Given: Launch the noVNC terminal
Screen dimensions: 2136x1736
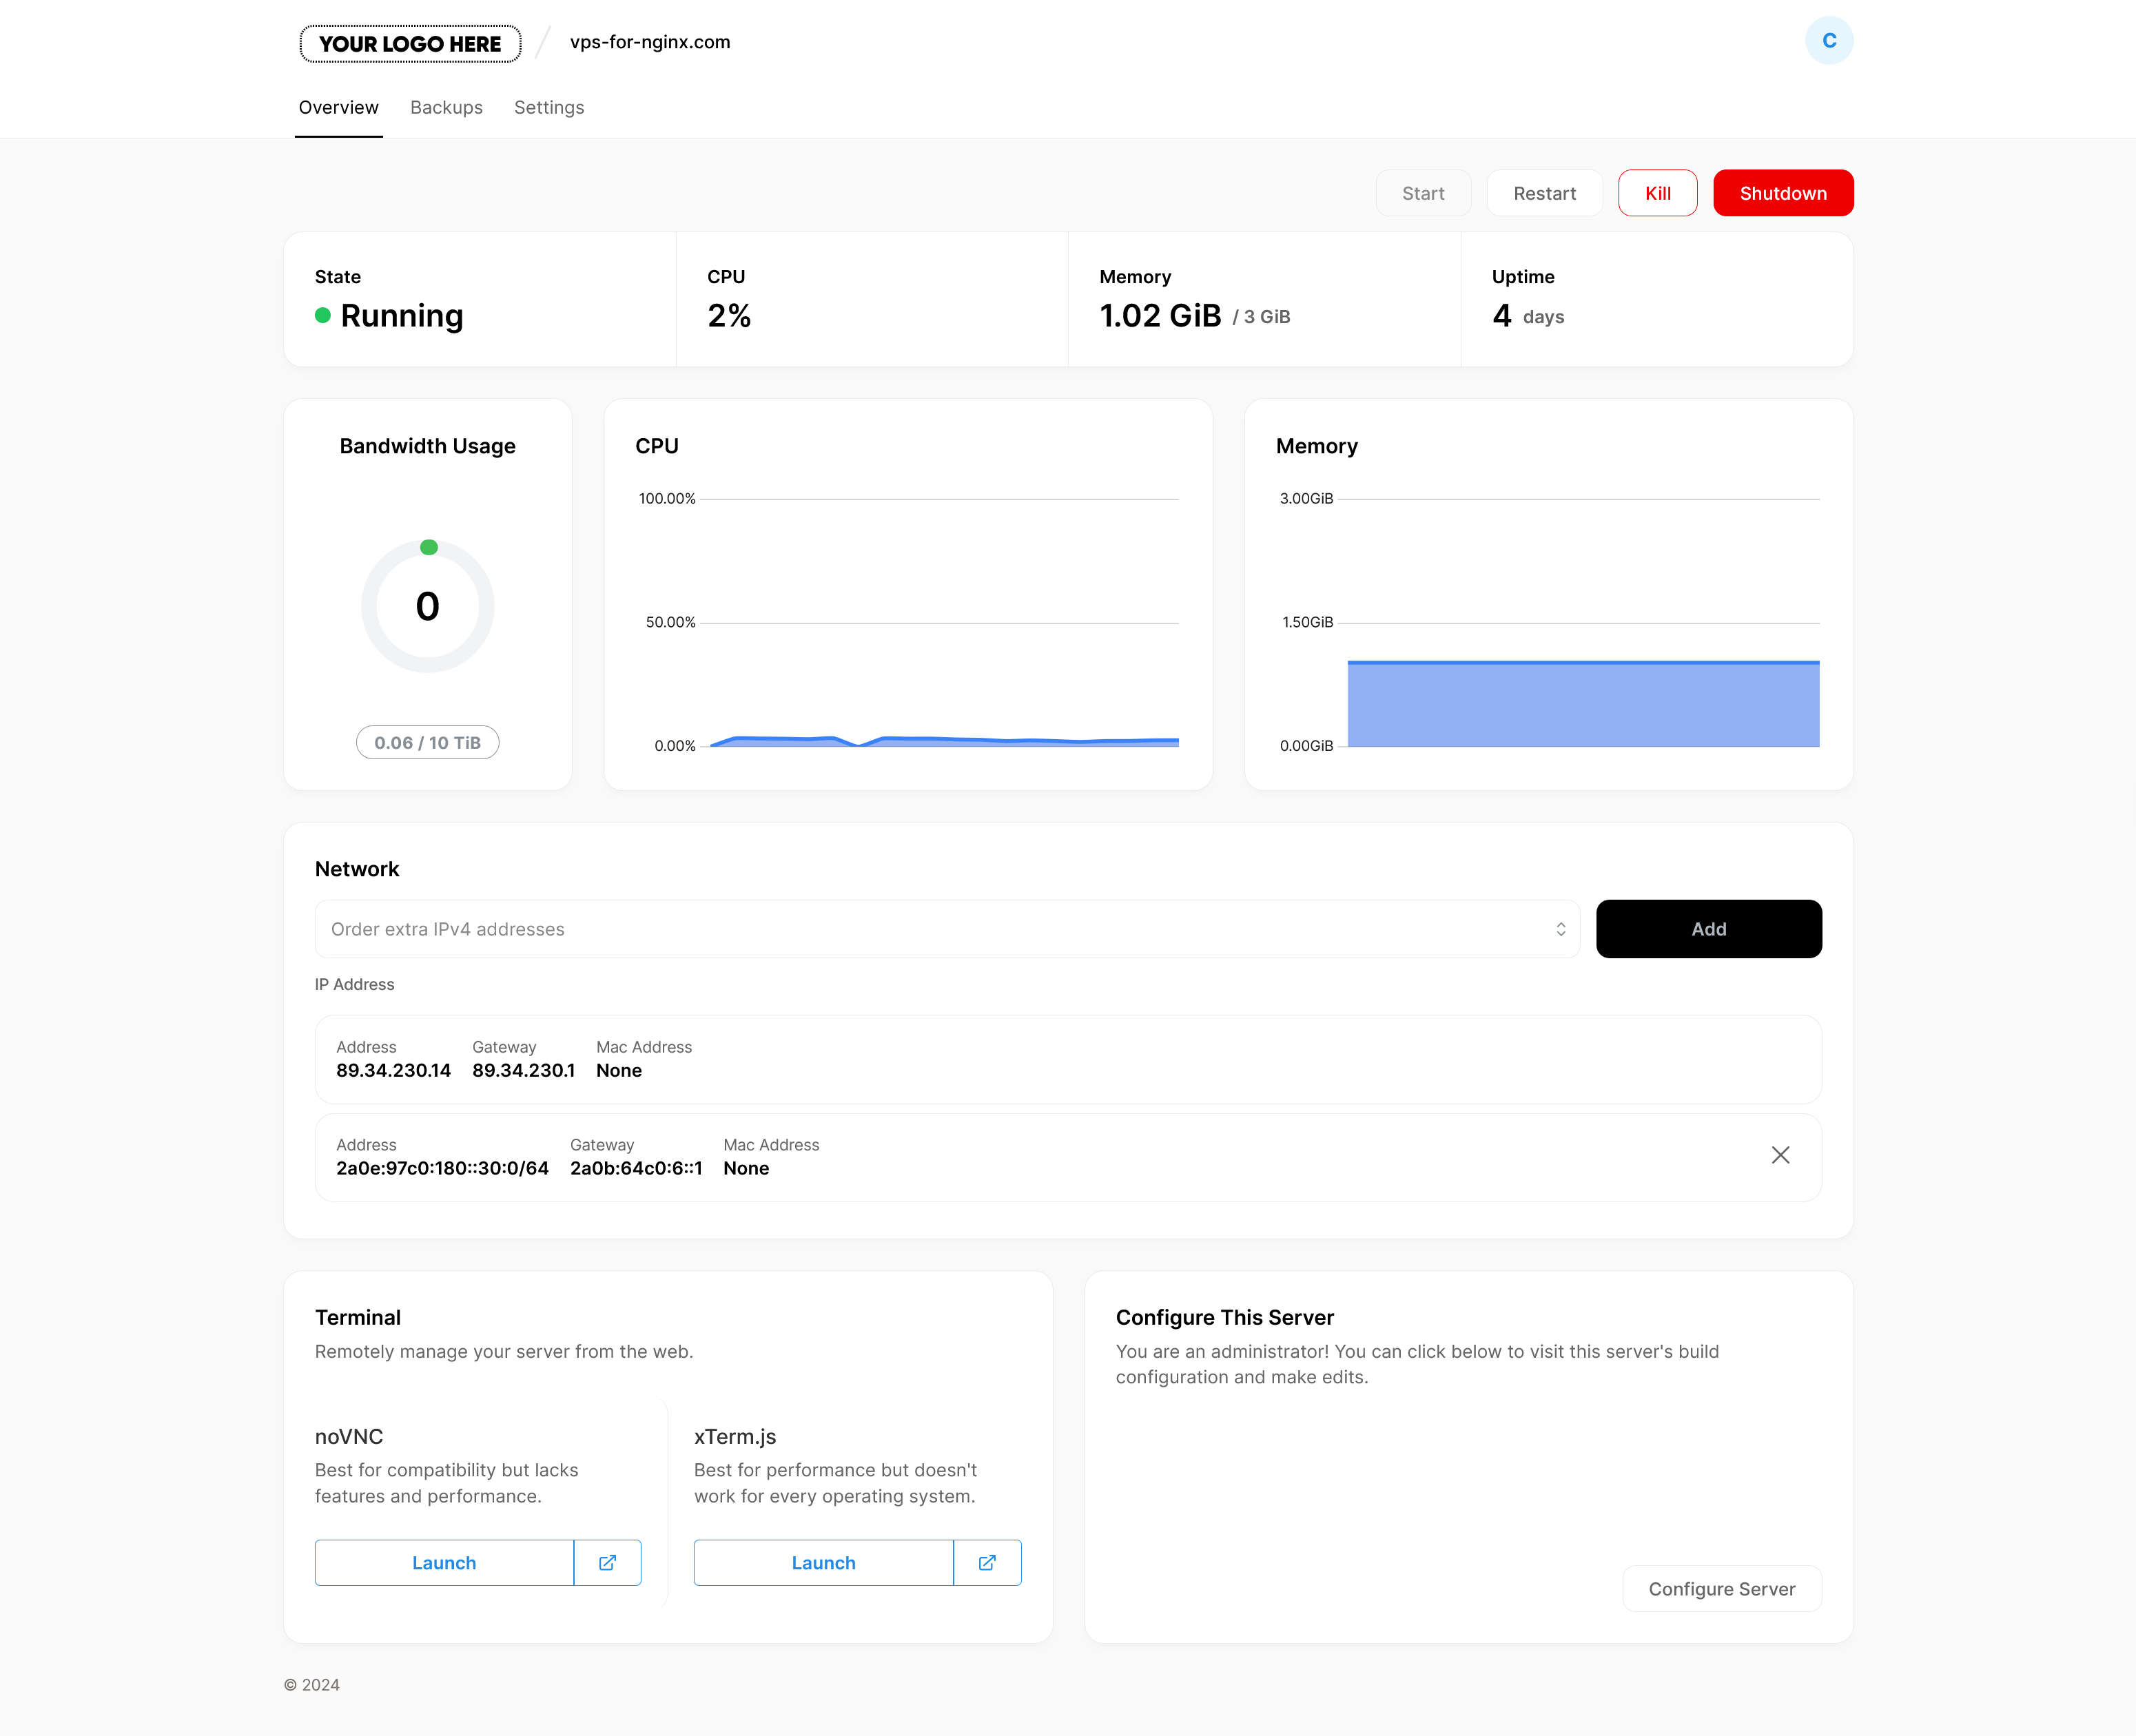Looking at the screenshot, I should coord(444,1562).
